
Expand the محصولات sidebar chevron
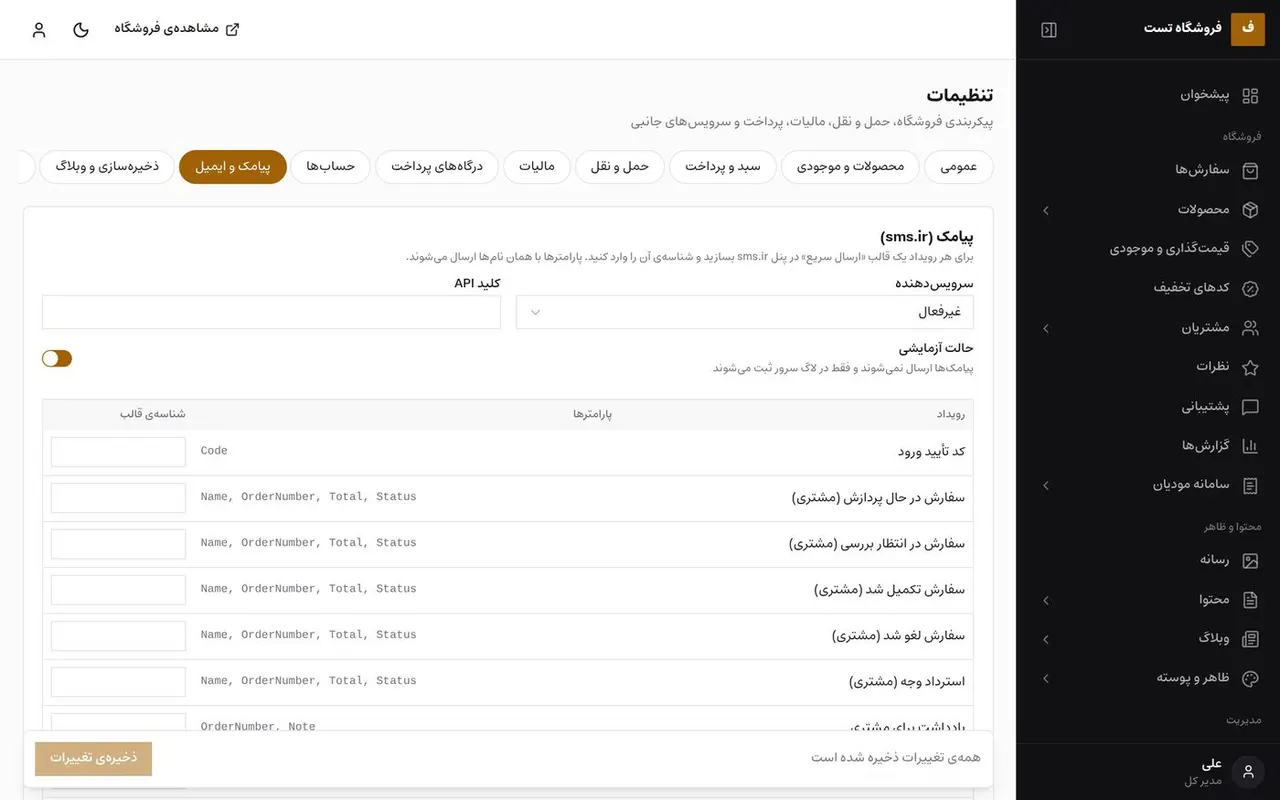1046,210
